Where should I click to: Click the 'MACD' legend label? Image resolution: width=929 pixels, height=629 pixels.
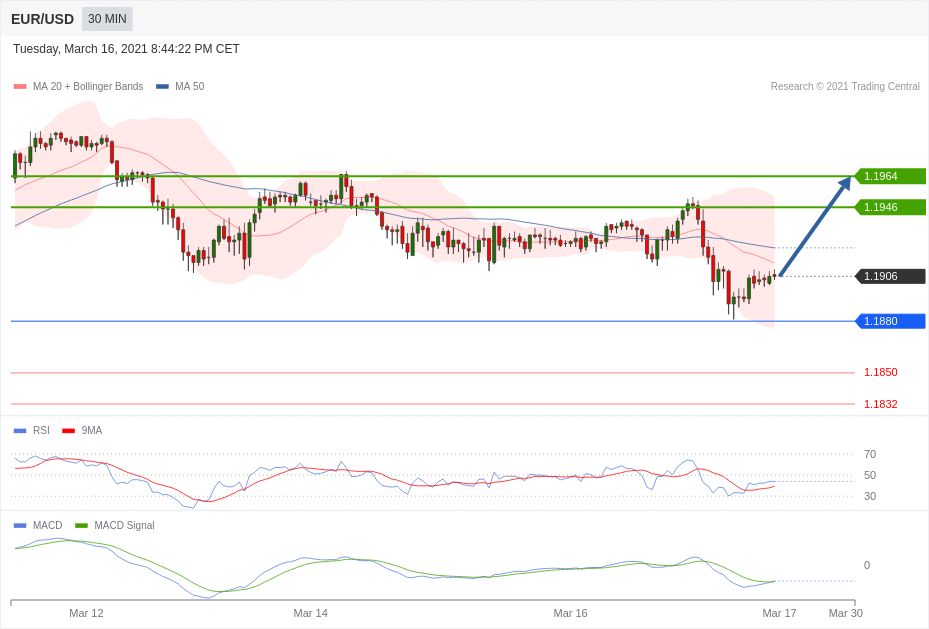(47, 525)
